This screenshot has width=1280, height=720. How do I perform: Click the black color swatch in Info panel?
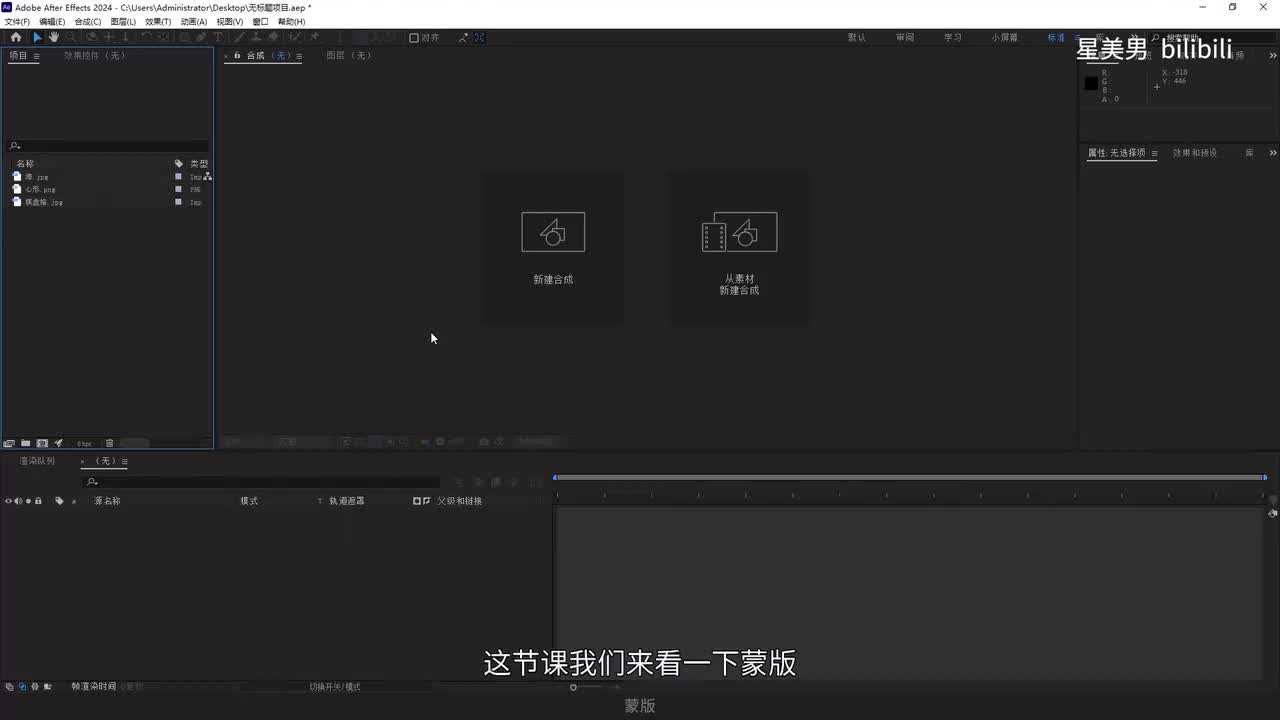(x=1091, y=84)
